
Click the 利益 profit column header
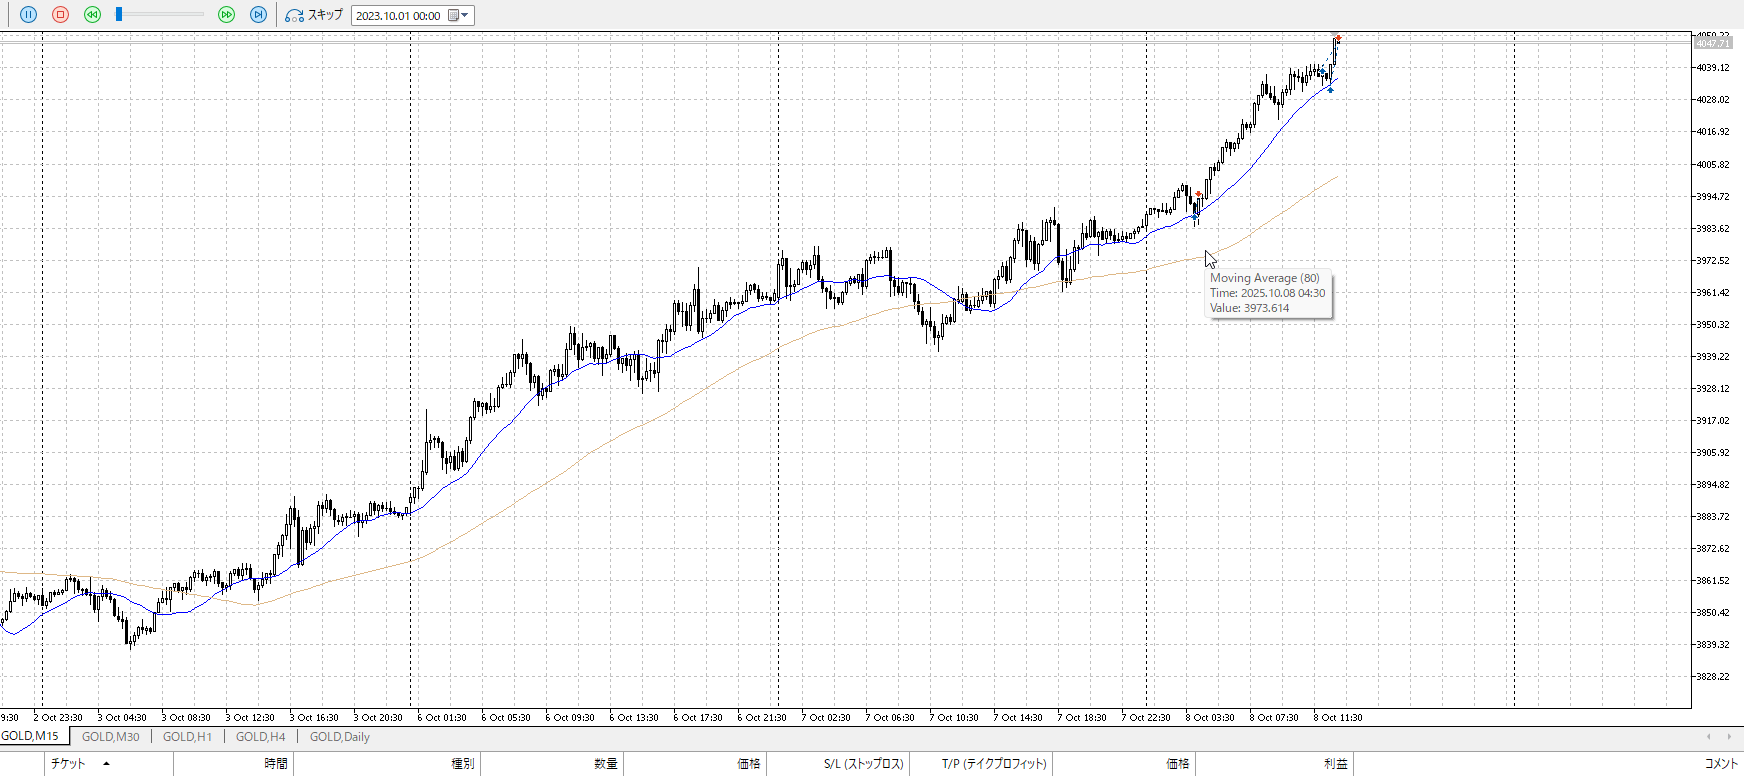(x=1335, y=764)
